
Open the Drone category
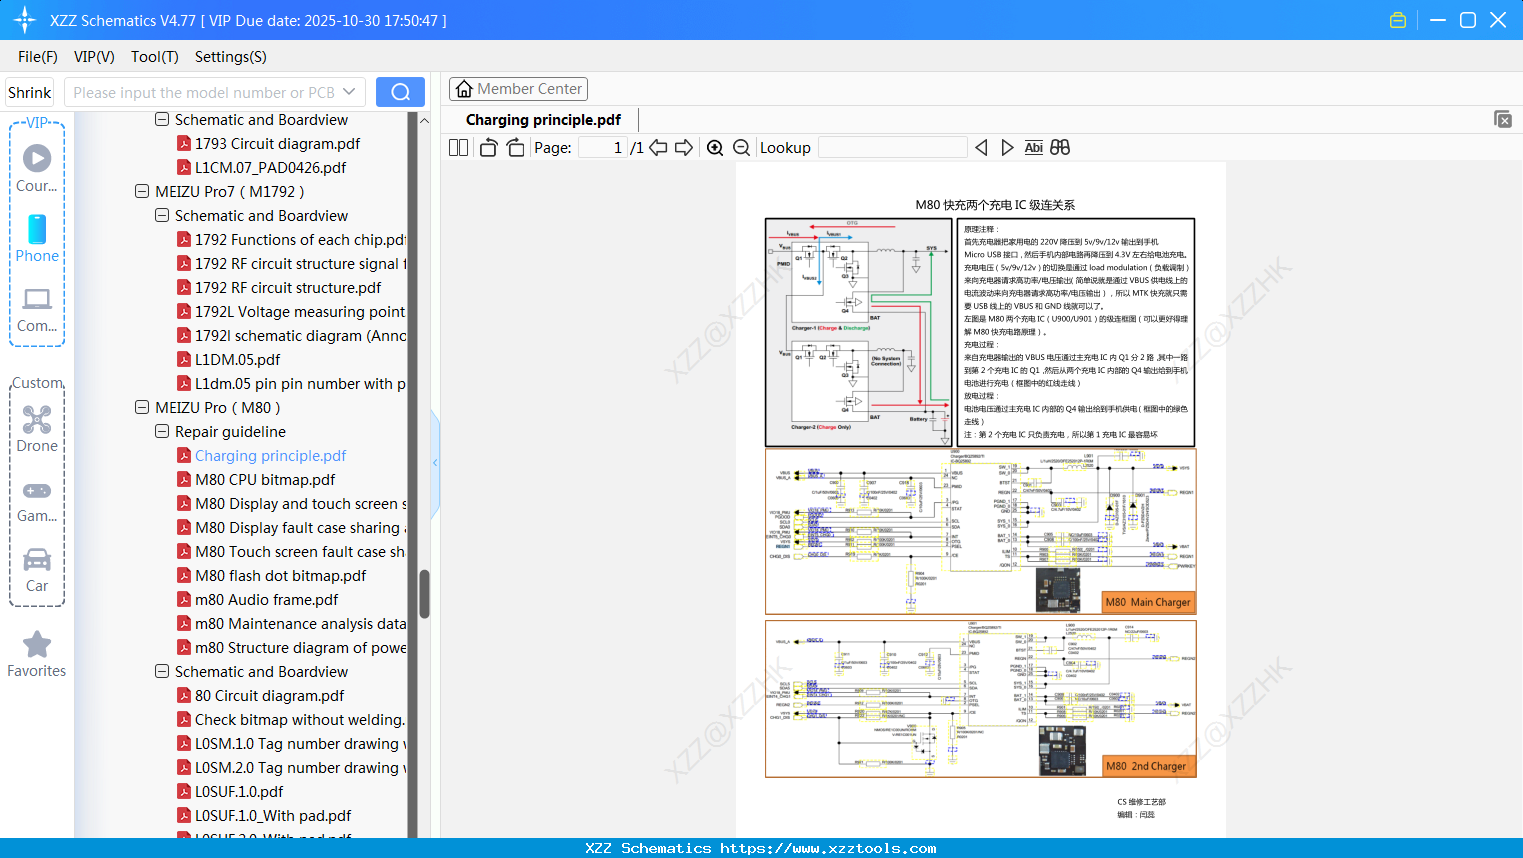pos(37,429)
